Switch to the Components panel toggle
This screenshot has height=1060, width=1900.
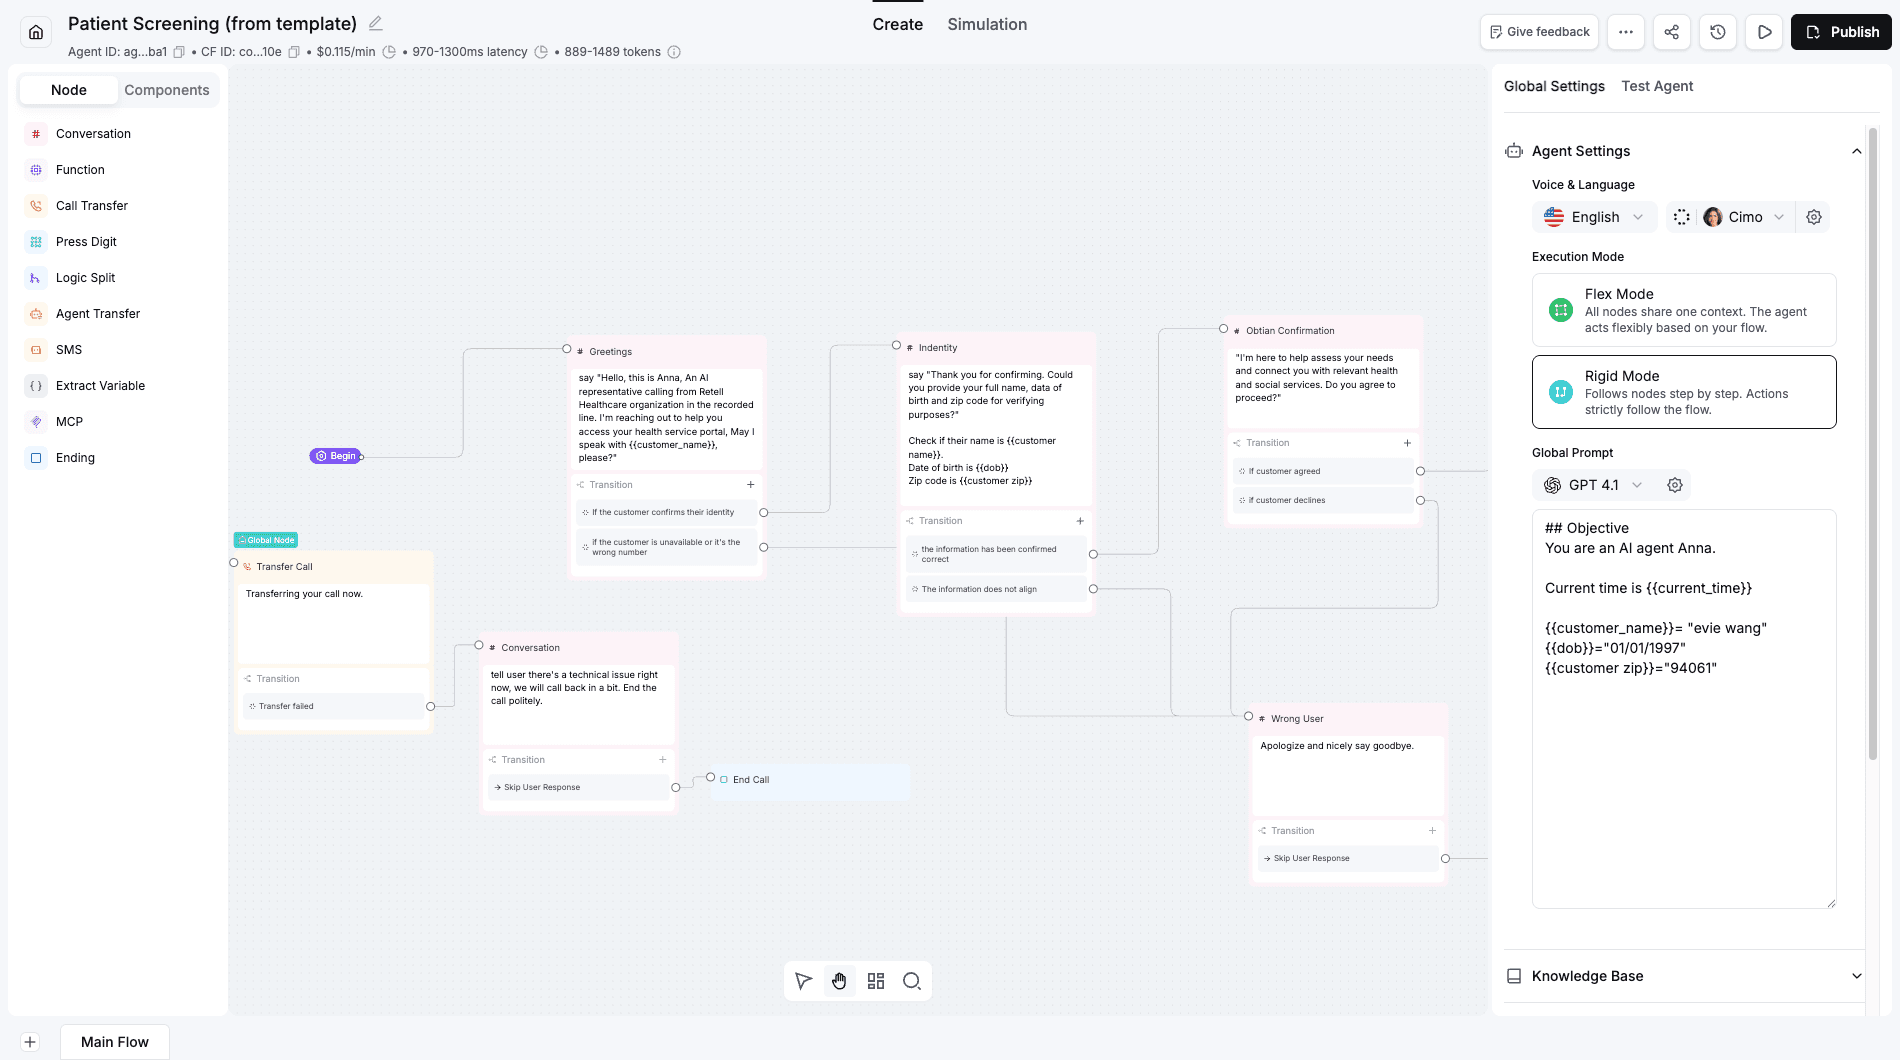tap(166, 90)
